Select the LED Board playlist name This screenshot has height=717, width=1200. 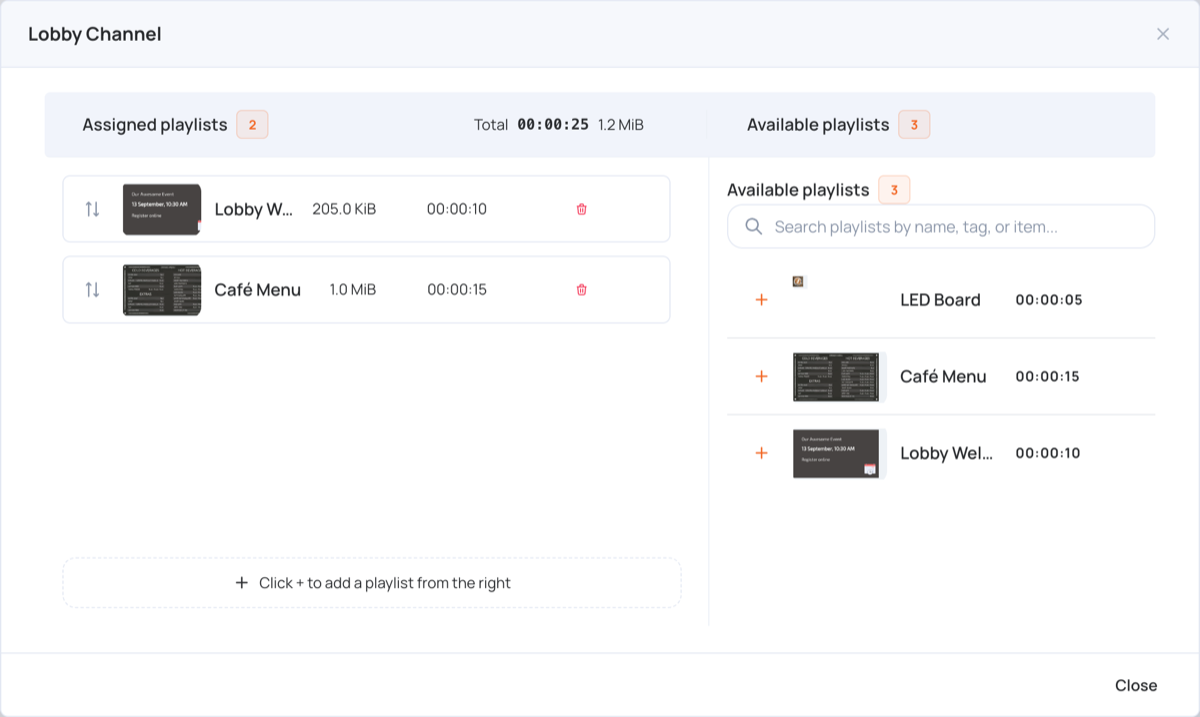click(940, 300)
